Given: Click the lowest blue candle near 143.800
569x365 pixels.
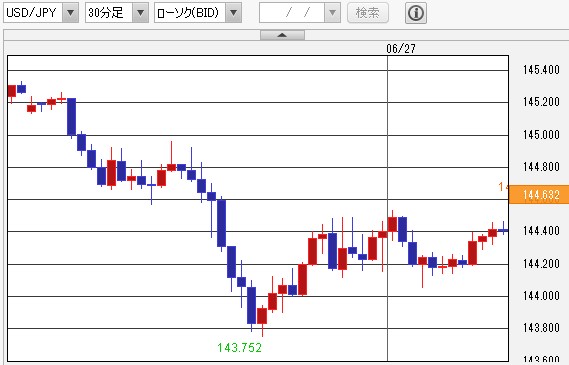Looking at the screenshot, I should (251, 305).
